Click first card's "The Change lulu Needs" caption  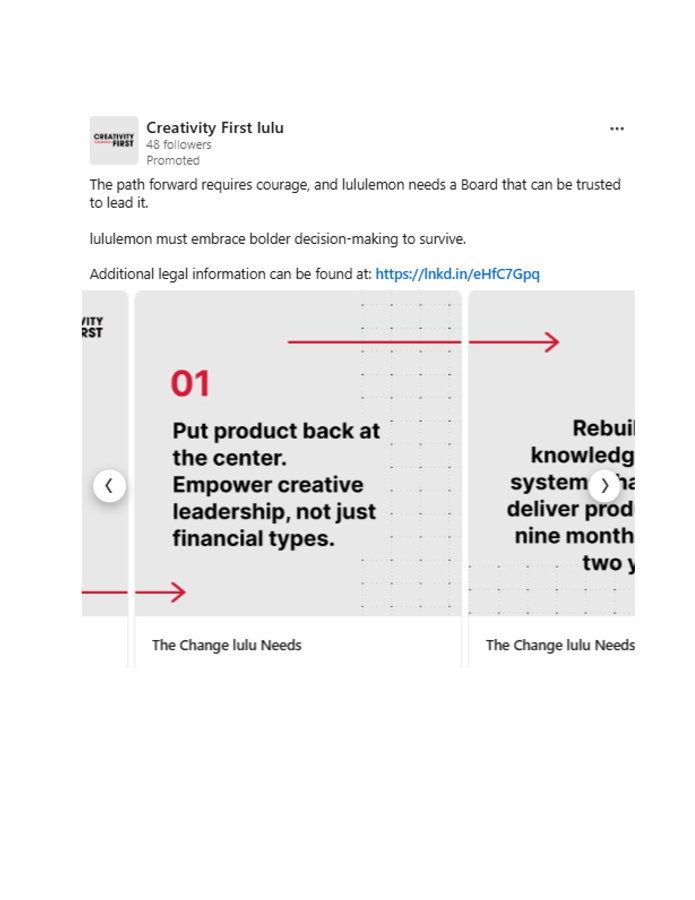[x=227, y=645]
